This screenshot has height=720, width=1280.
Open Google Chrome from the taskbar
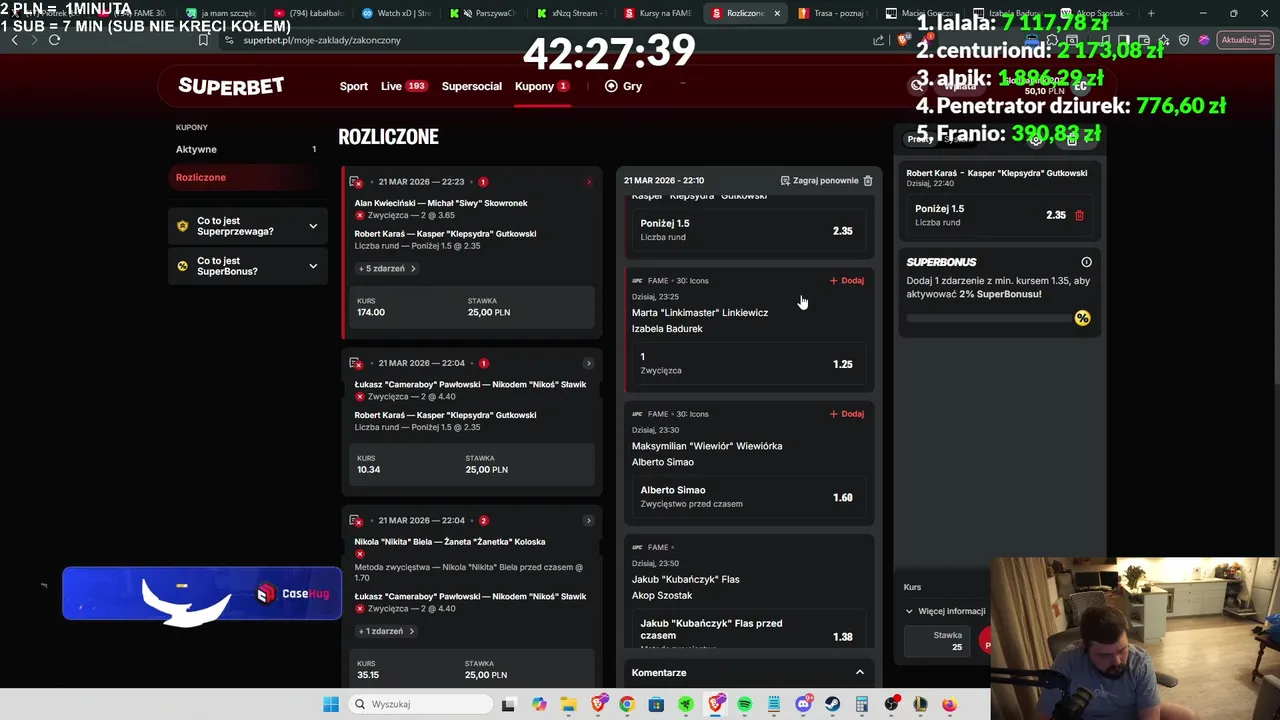pos(626,704)
